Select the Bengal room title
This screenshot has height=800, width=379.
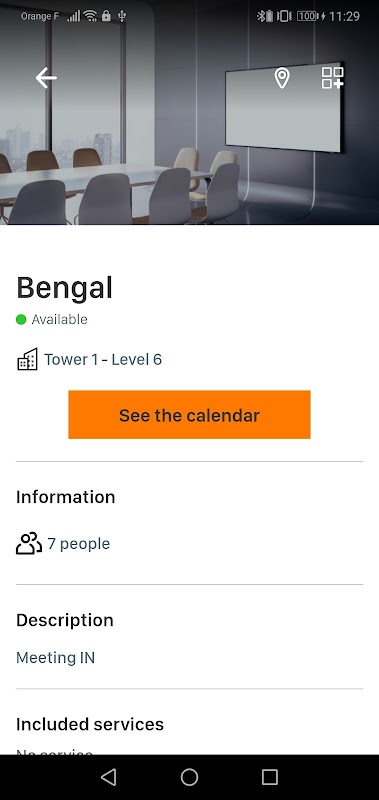coord(64,288)
